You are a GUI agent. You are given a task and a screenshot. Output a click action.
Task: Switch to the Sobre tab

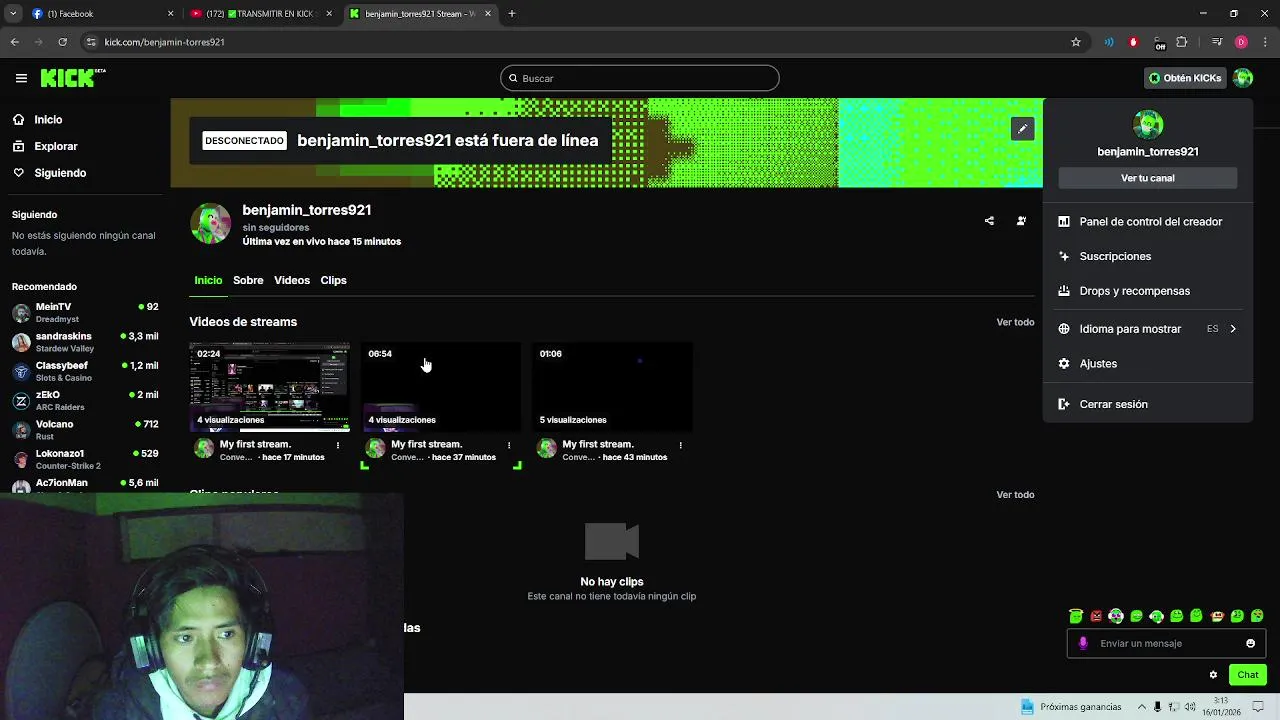click(x=248, y=280)
